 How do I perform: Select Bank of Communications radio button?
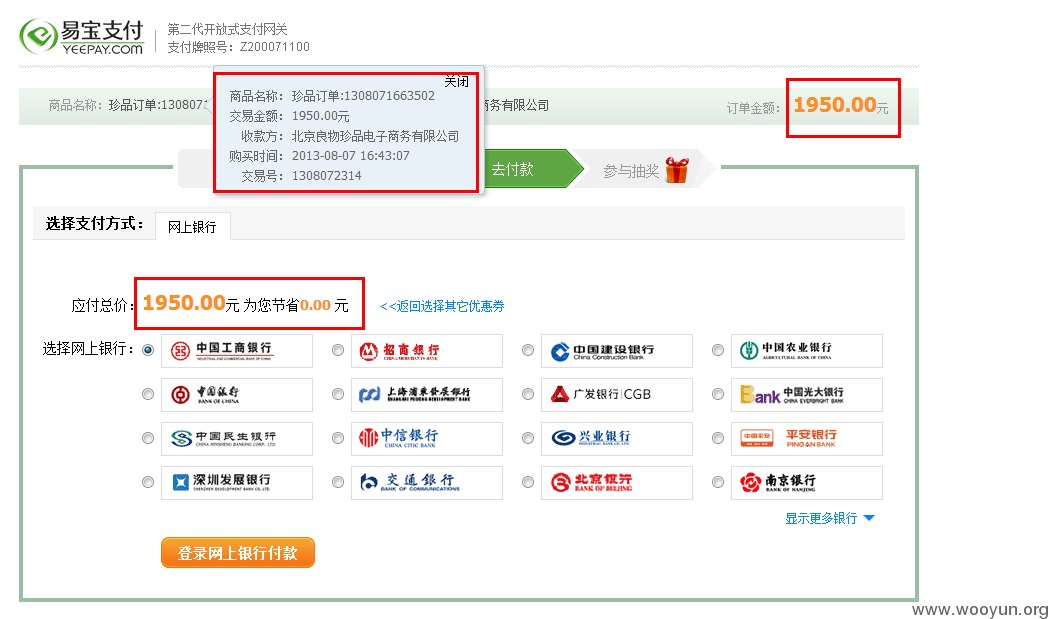coord(338,482)
